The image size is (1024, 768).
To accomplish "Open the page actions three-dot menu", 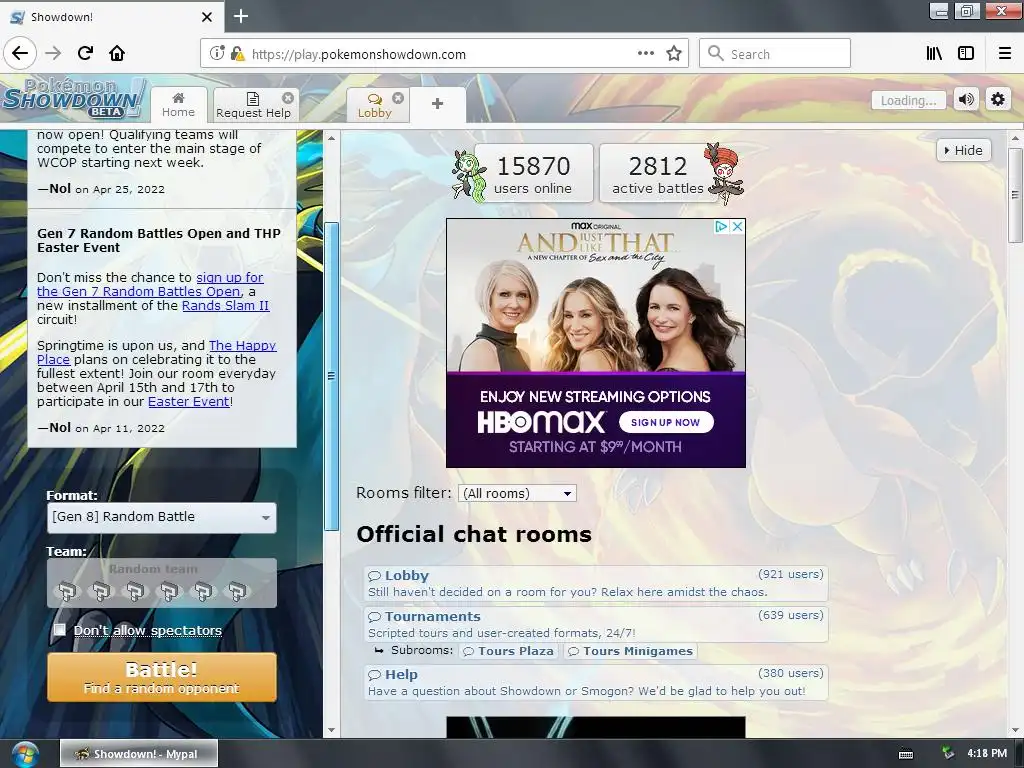I will tap(645, 54).
